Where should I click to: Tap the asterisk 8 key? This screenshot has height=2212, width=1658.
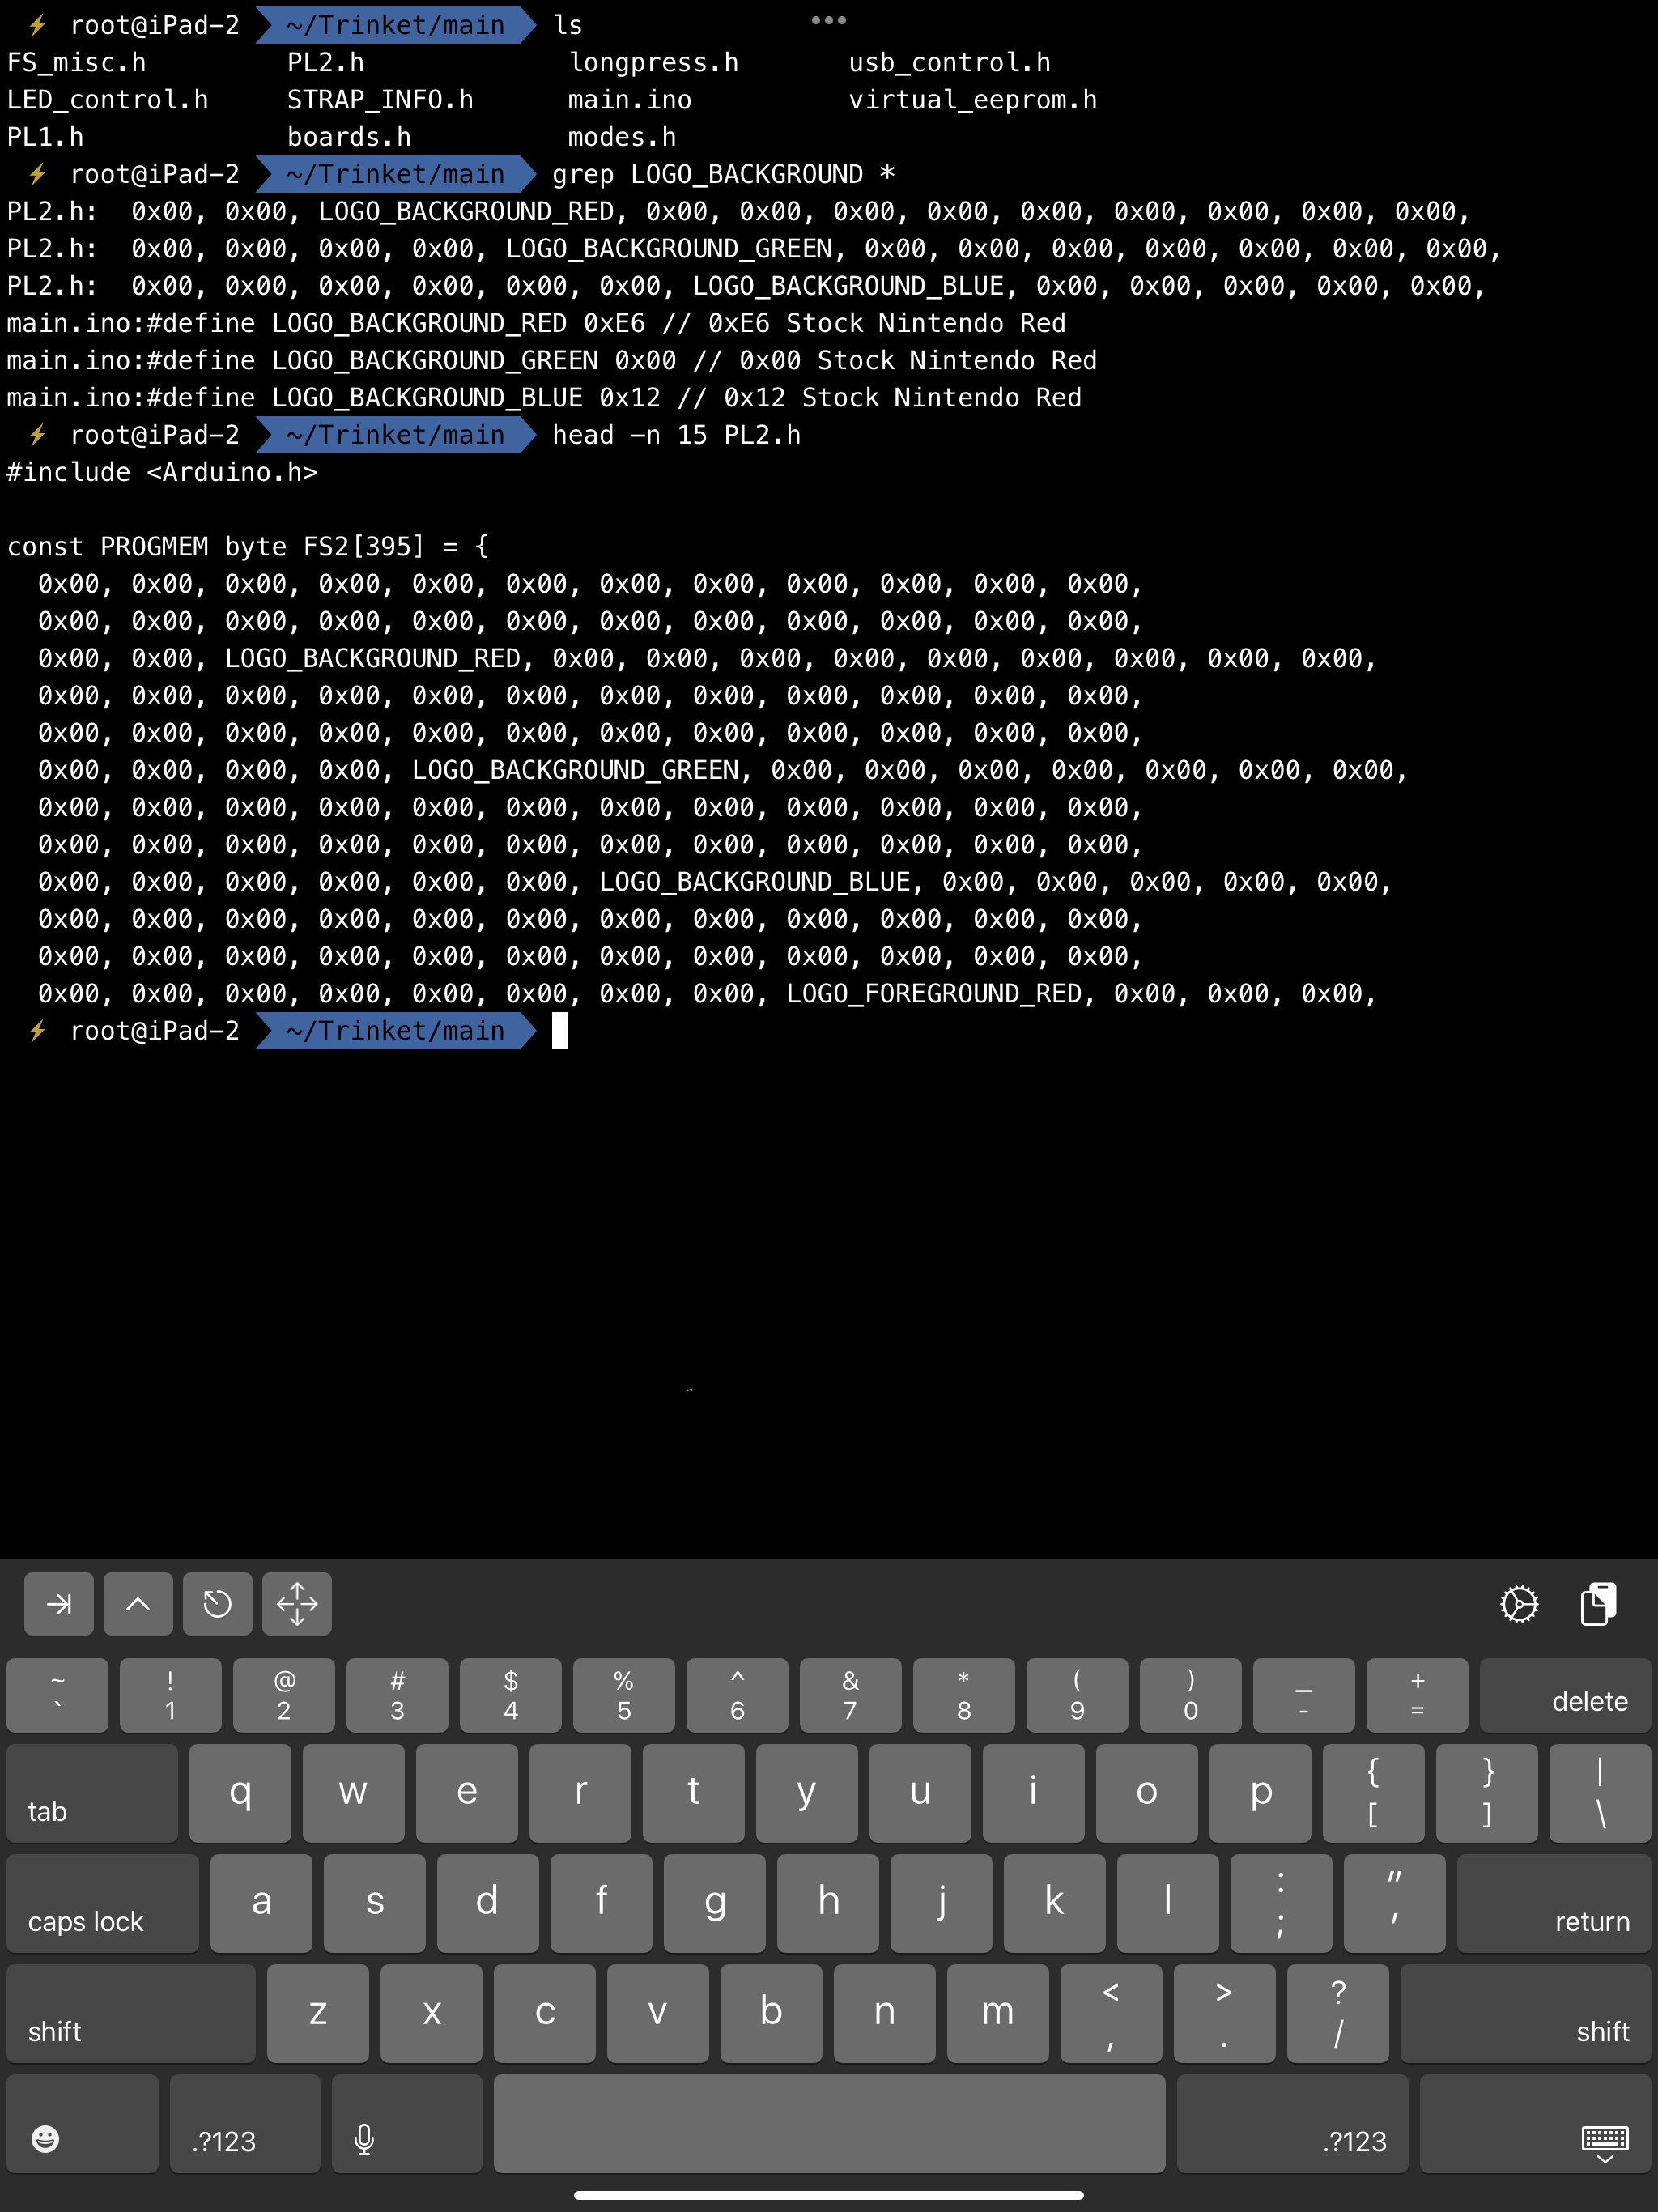point(964,1696)
